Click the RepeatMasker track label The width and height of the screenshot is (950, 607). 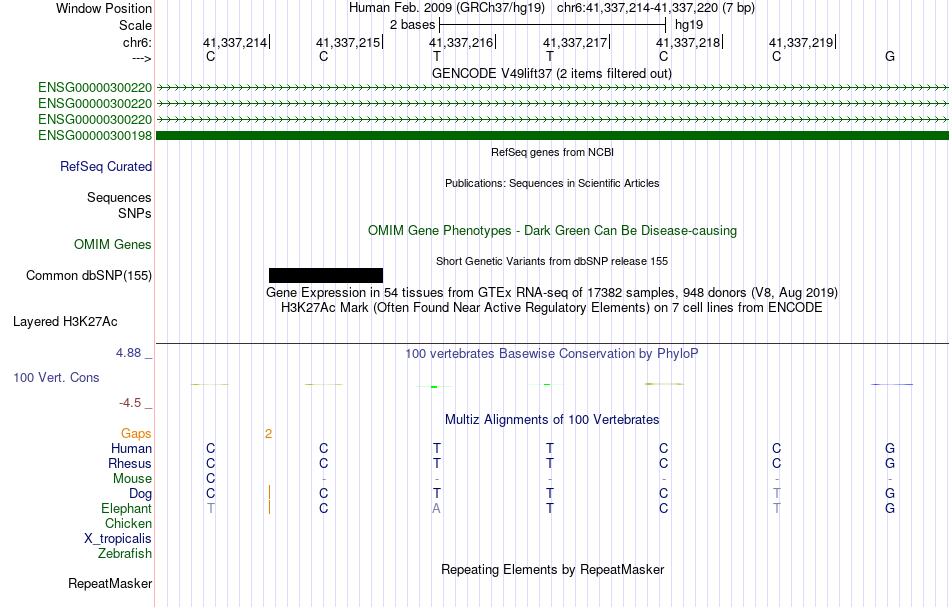click(x=110, y=583)
